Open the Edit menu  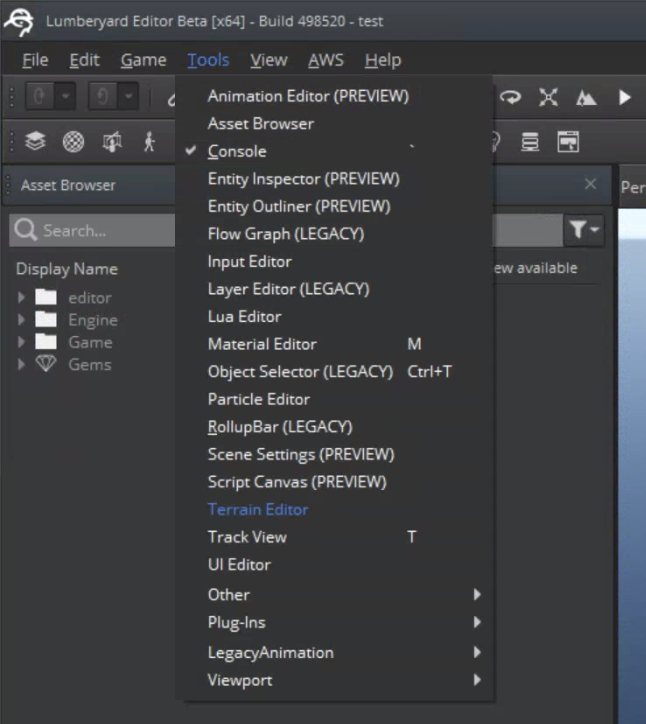pos(85,60)
